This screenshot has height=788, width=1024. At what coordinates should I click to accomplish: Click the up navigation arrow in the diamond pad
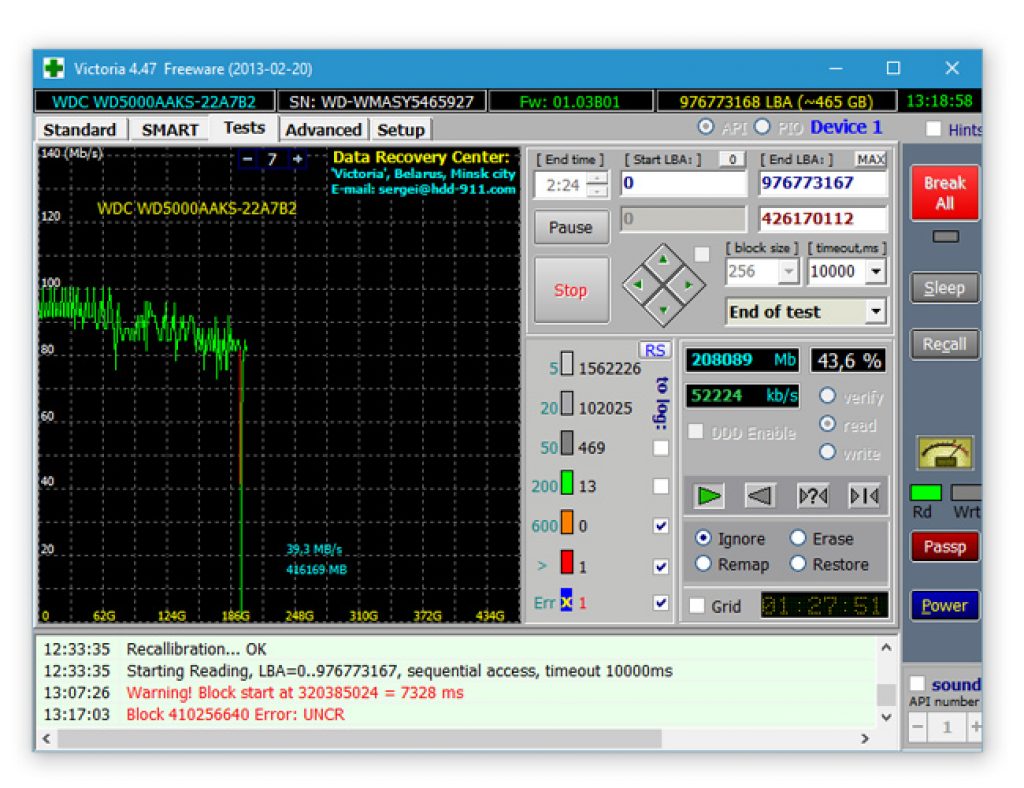pos(664,259)
